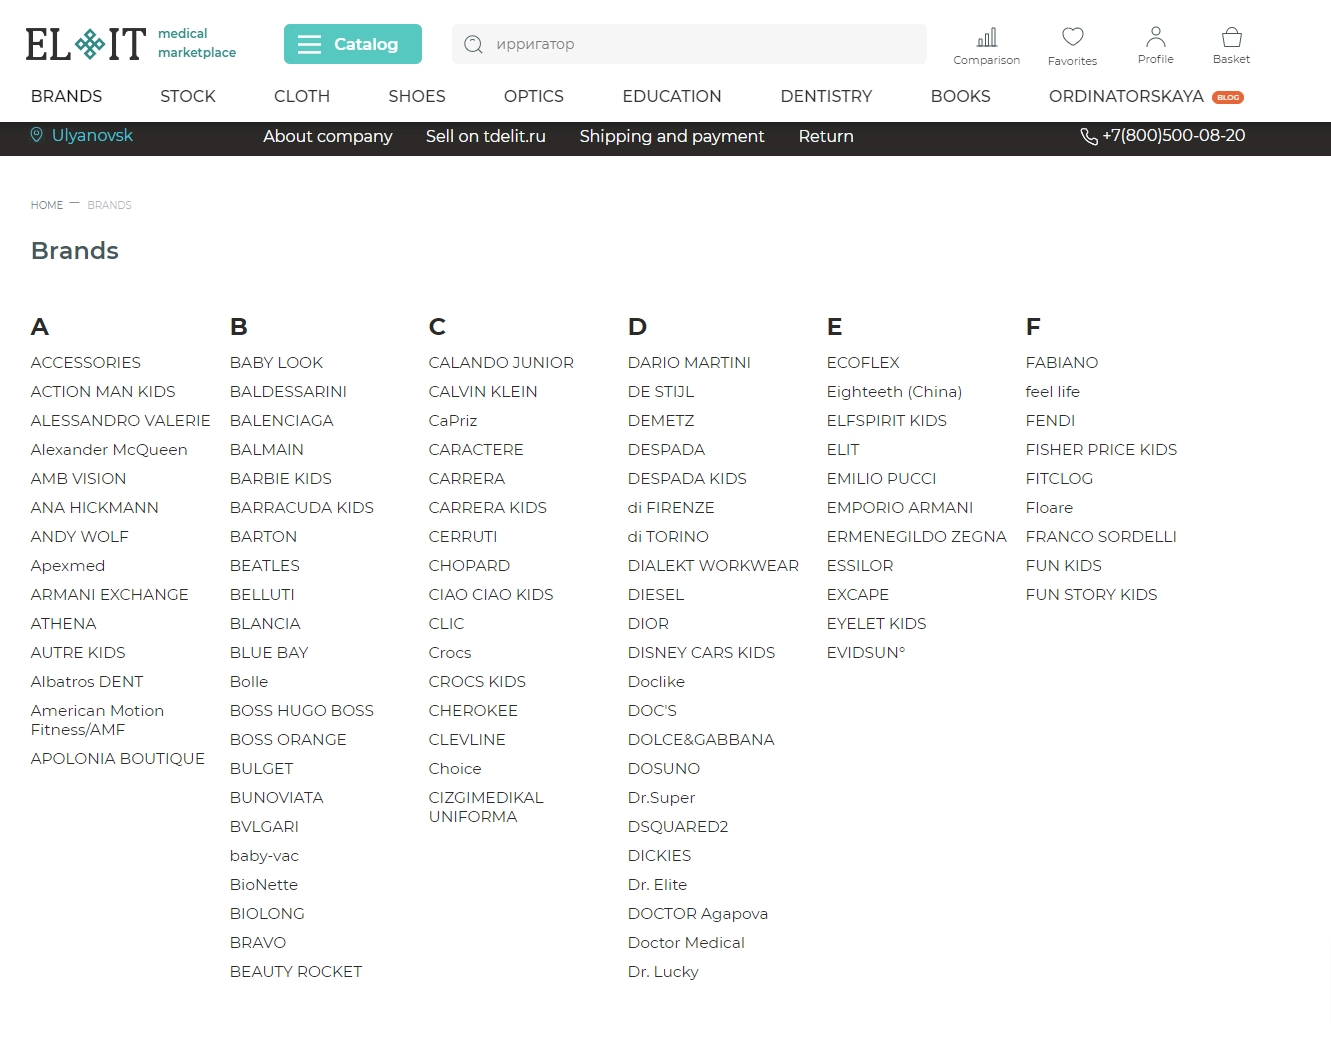This screenshot has width=1331, height=1044.
Task: Open the Return page link
Action: coord(826,136)
